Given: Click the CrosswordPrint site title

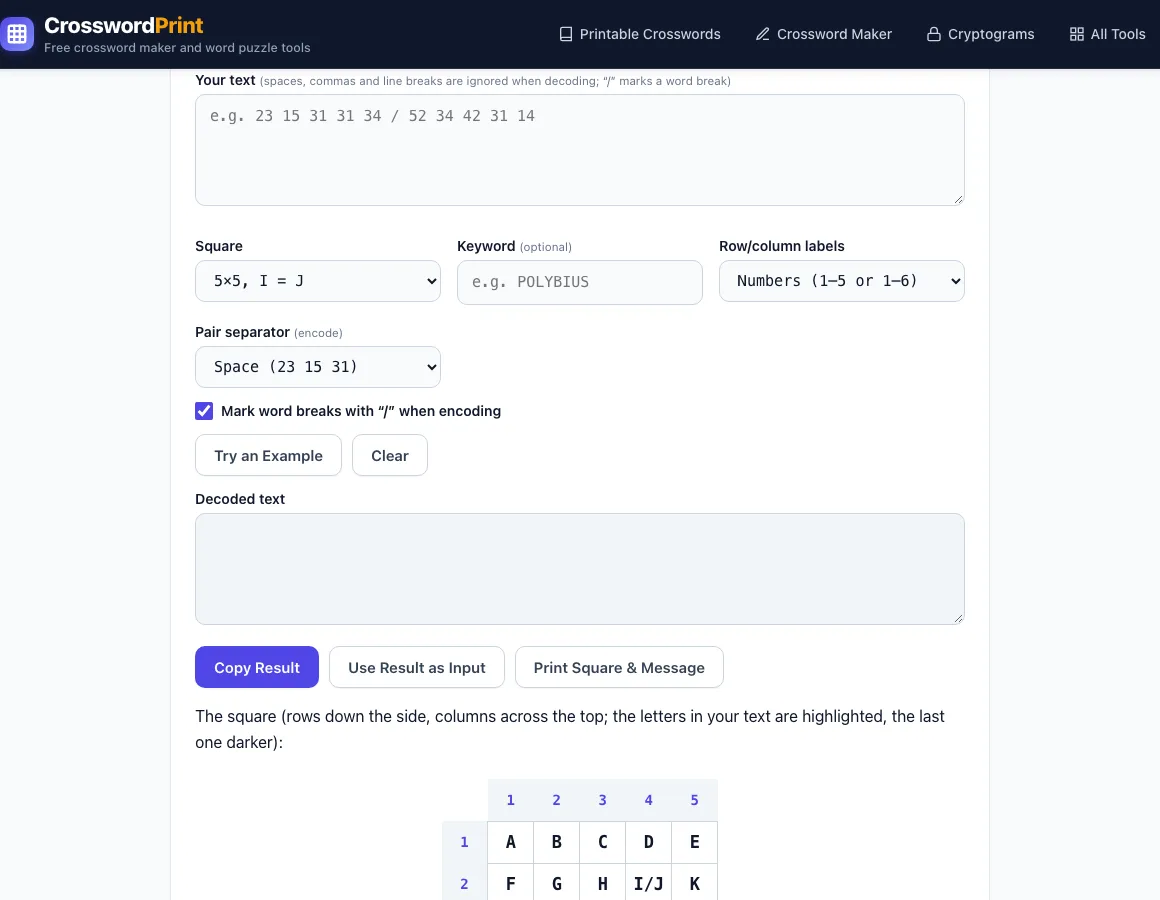Looking at the screenshot, I should point(124,25).
